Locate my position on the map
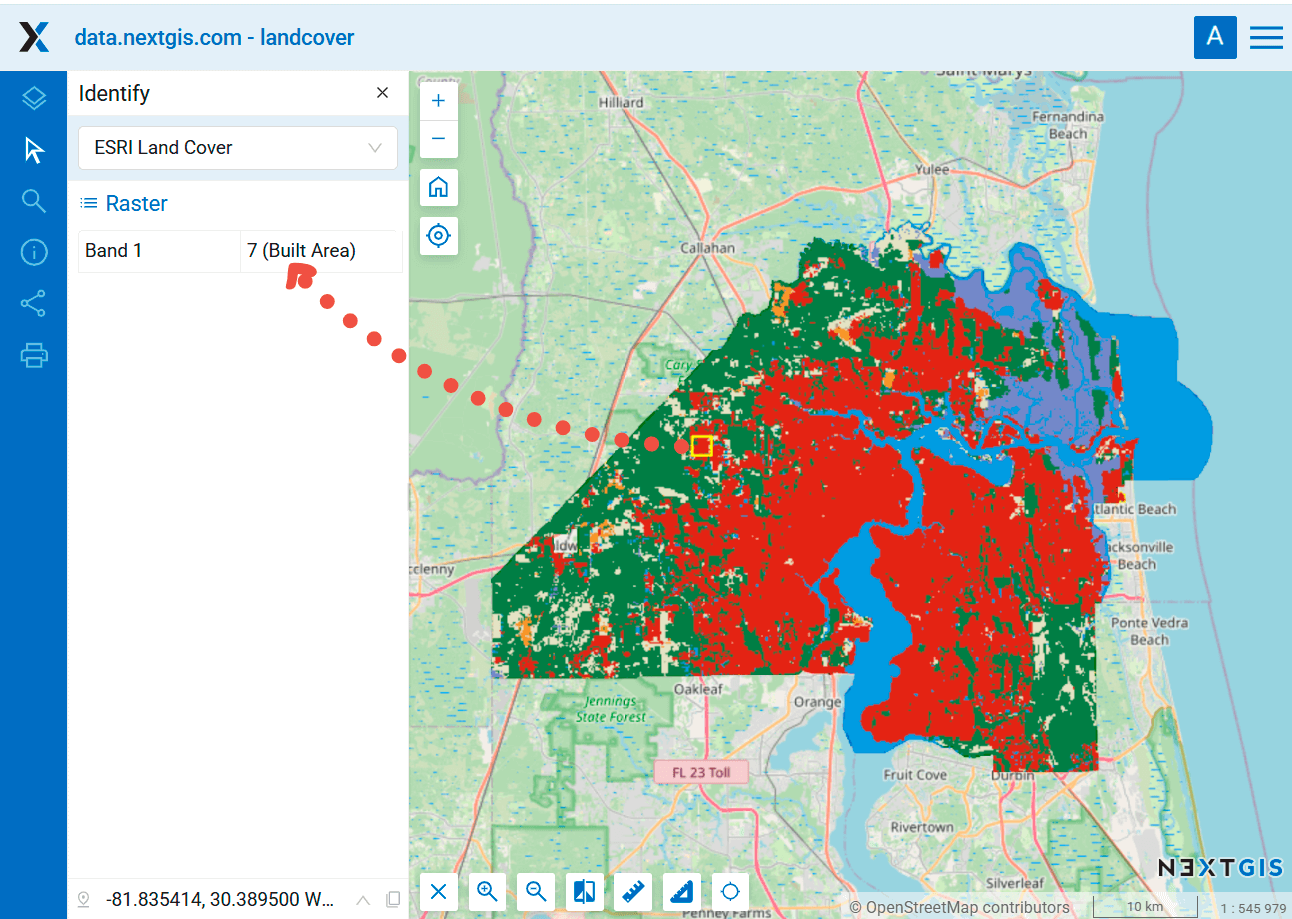The image size is (1292, 919). [438, 236]
